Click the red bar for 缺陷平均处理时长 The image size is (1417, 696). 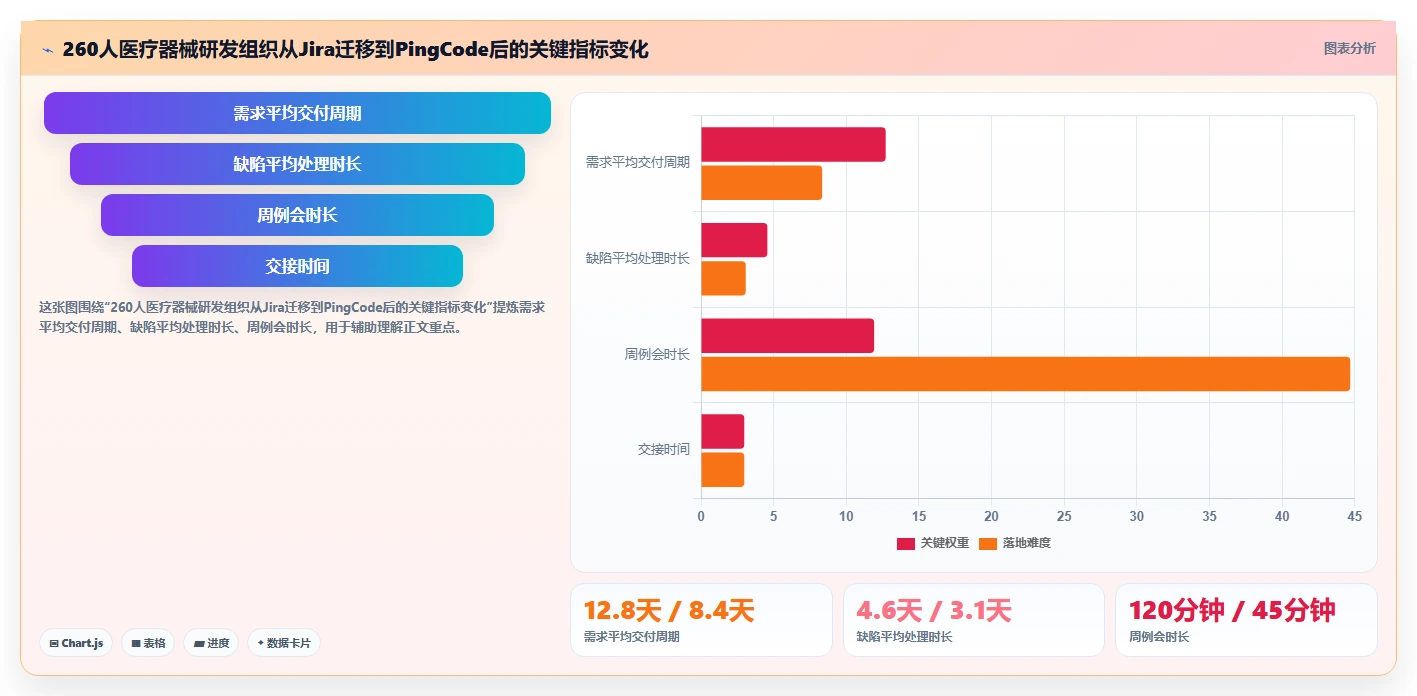[x=734, y=240]
